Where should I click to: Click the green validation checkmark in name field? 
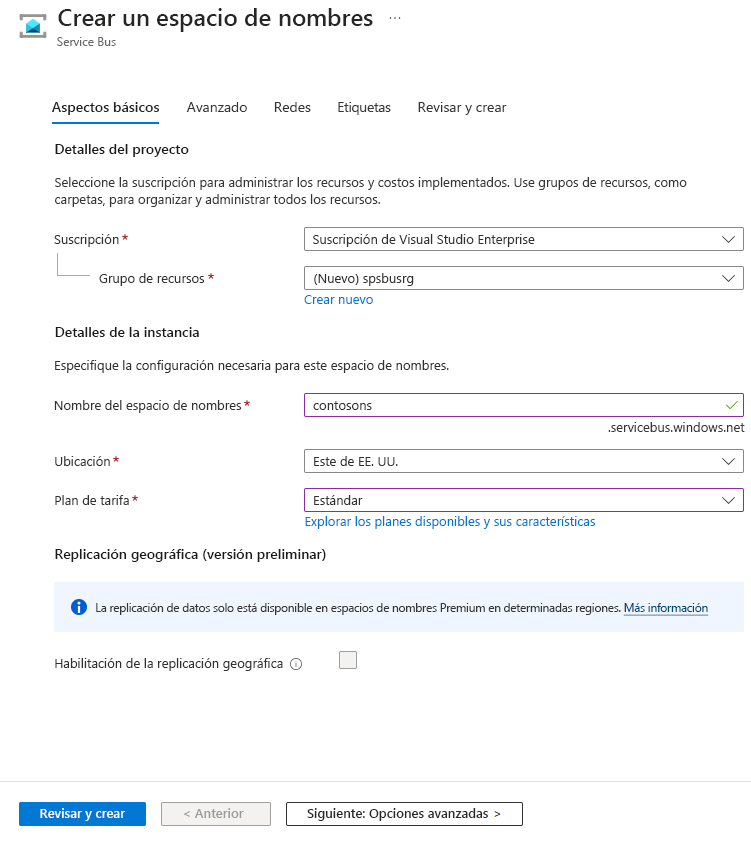[x=731, y=405]
